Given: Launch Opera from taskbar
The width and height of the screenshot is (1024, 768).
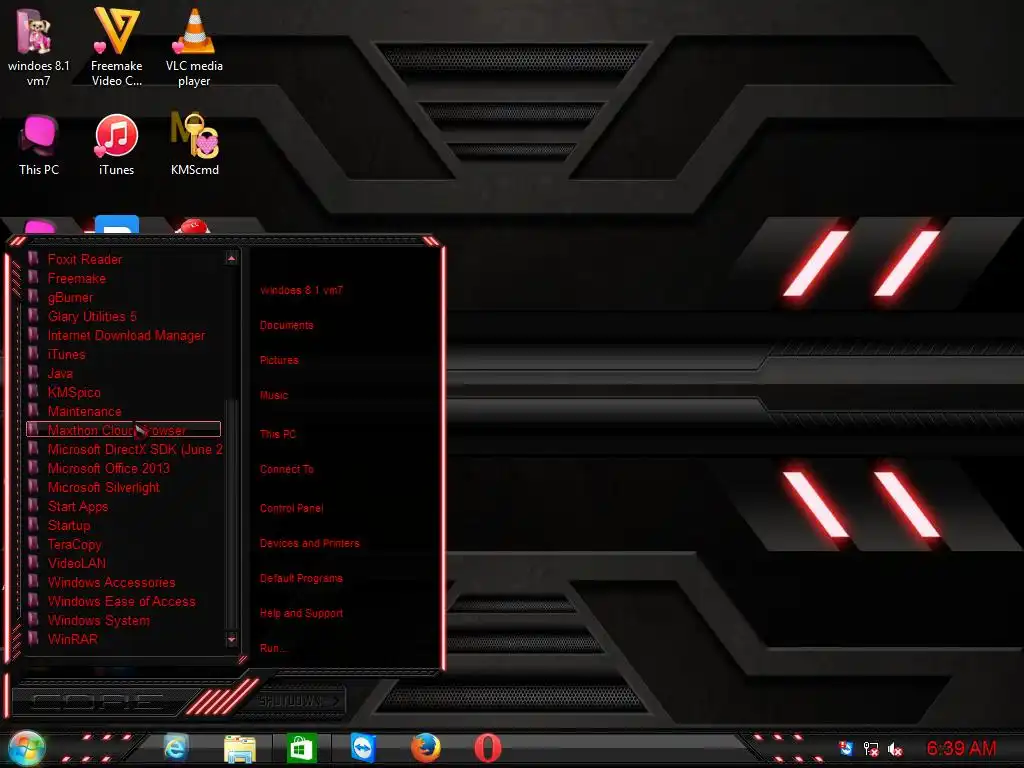Looking at the screenshot, I should coord(487,748).
